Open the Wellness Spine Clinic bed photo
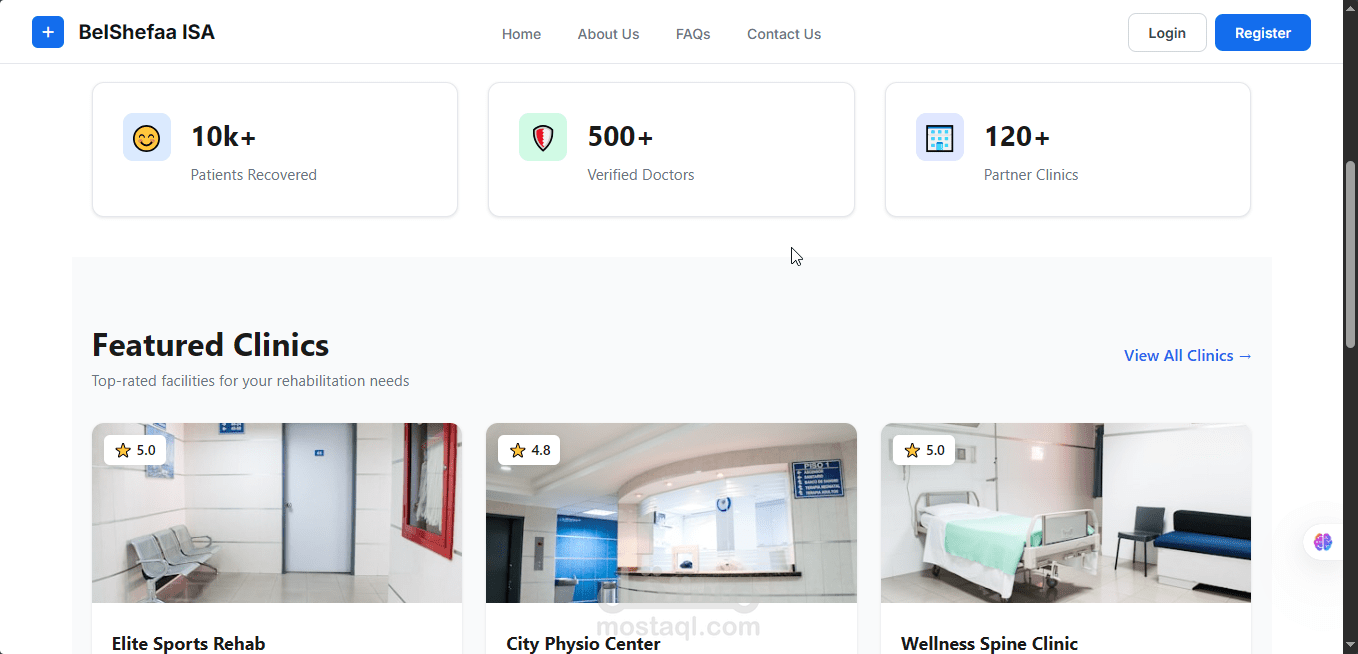This screenshot has width=1358, height=654. [x=1066, y=513]
